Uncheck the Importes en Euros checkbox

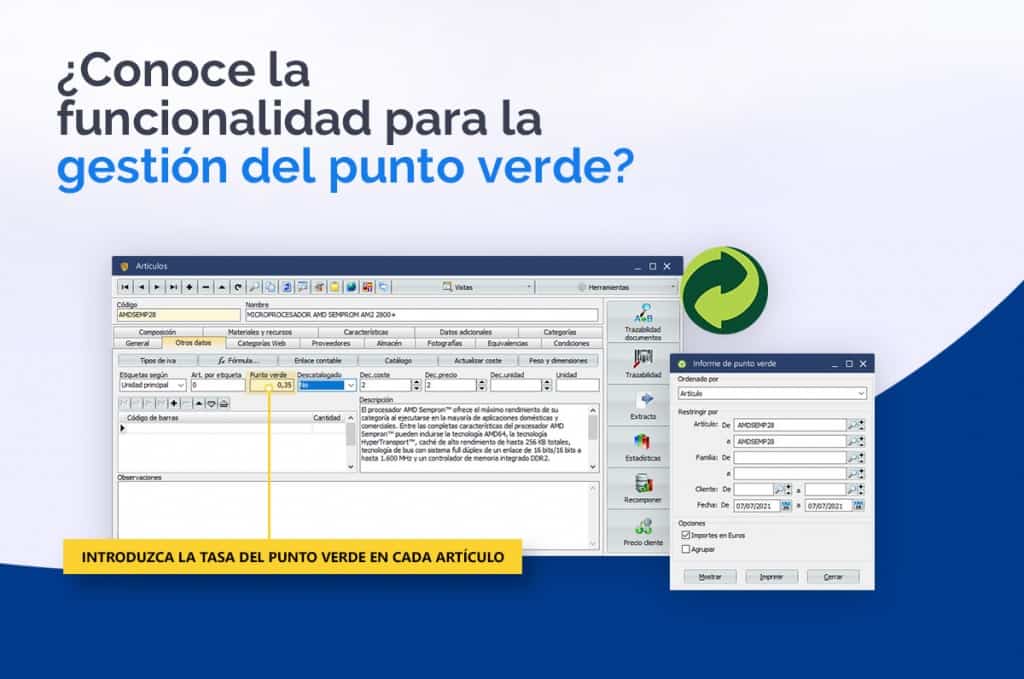[x=685, y=535]
